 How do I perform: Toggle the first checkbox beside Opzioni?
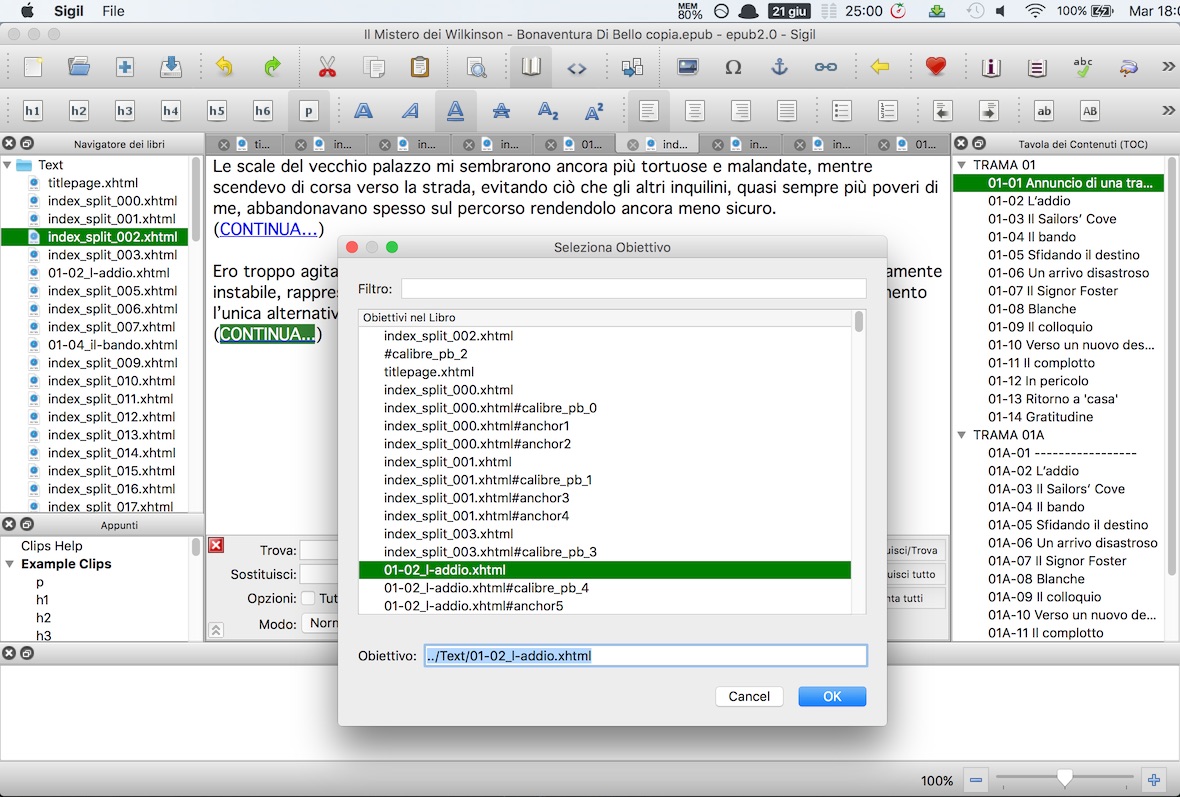click(308, 598)
